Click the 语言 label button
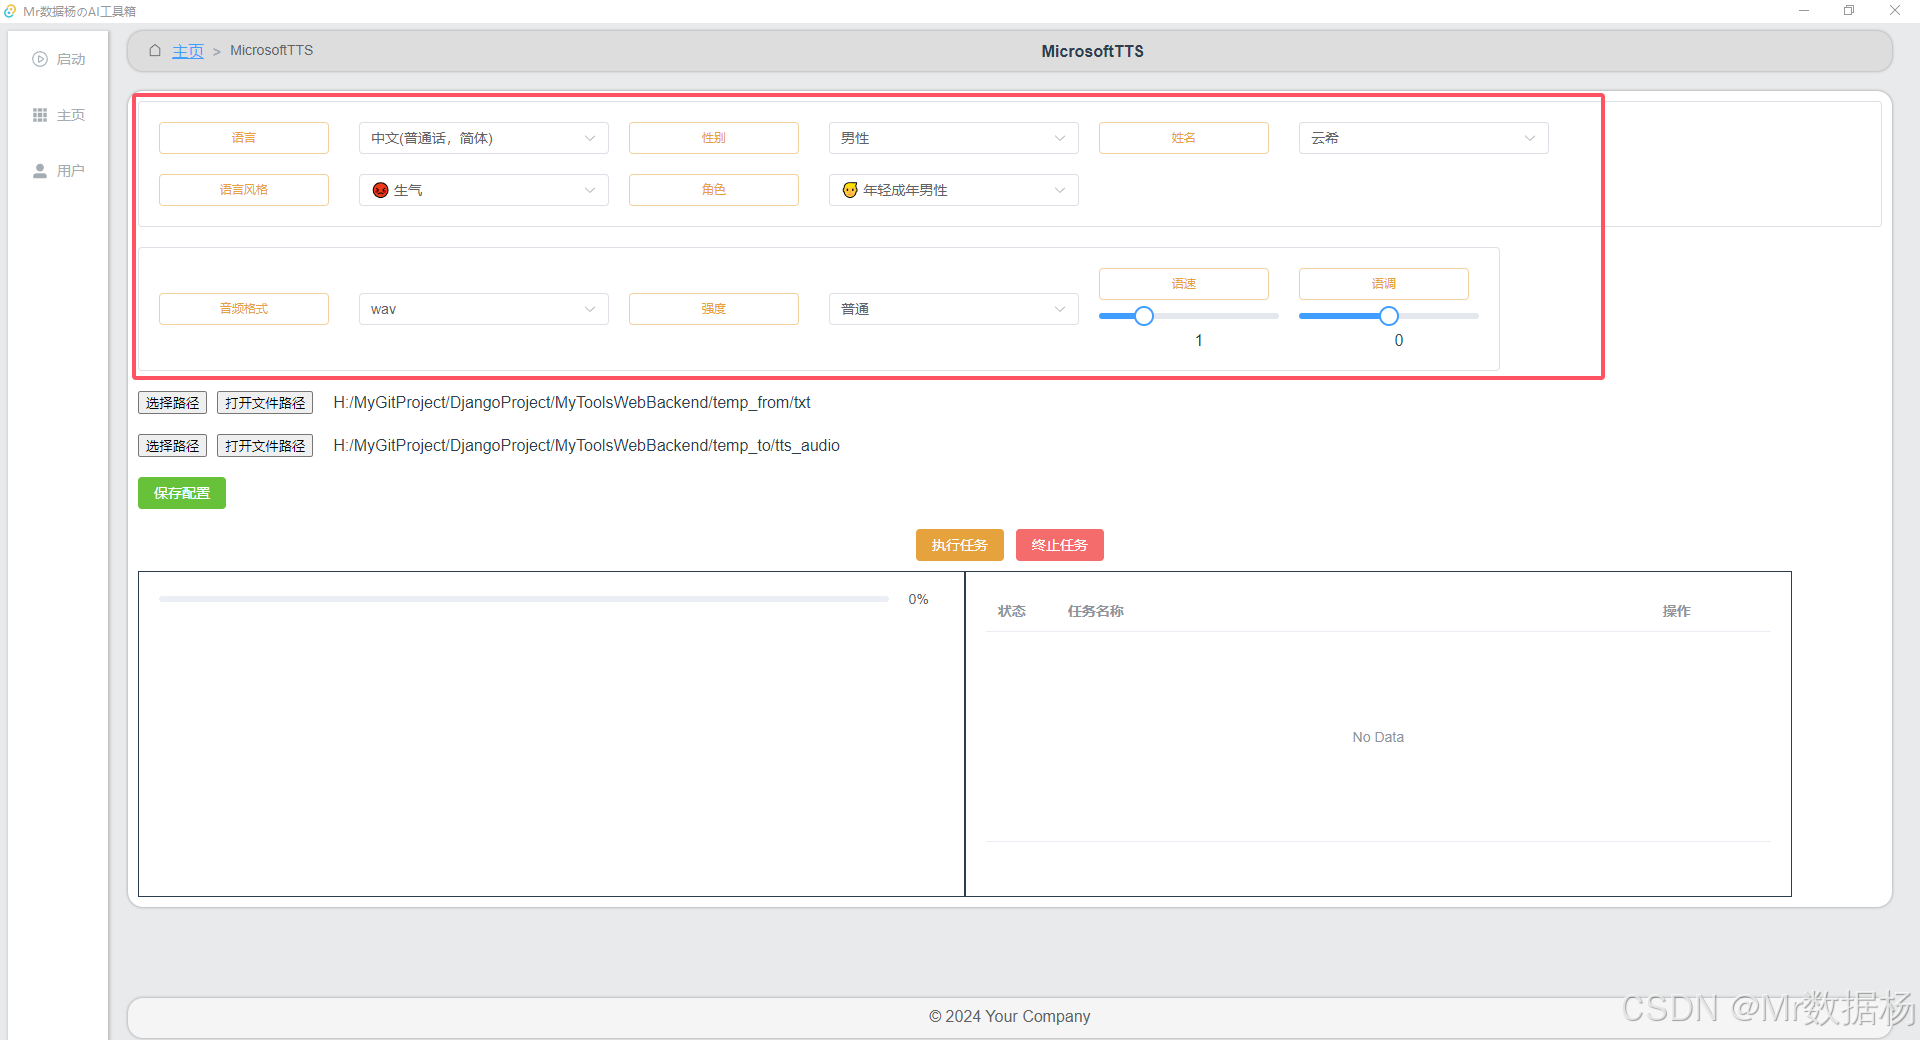 tap(244, 138)
